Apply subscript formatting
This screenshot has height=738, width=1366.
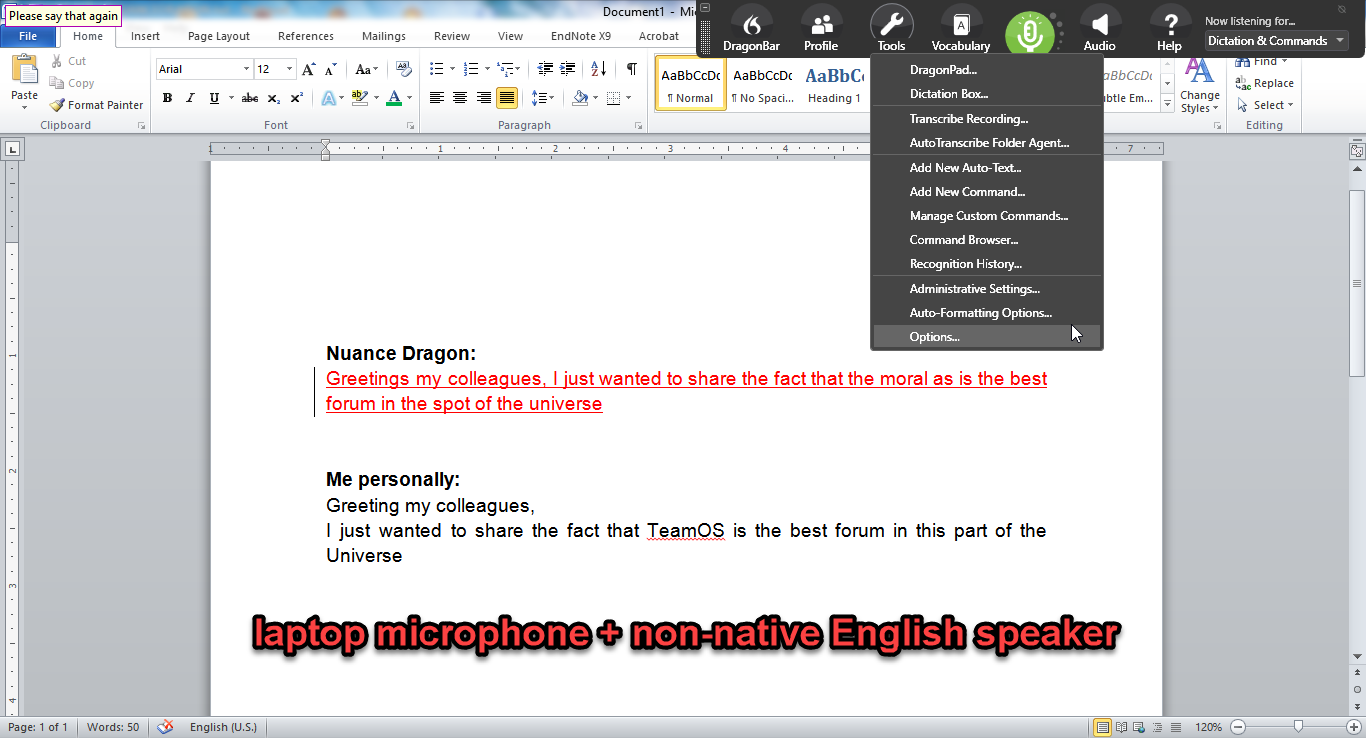(274, 98)
